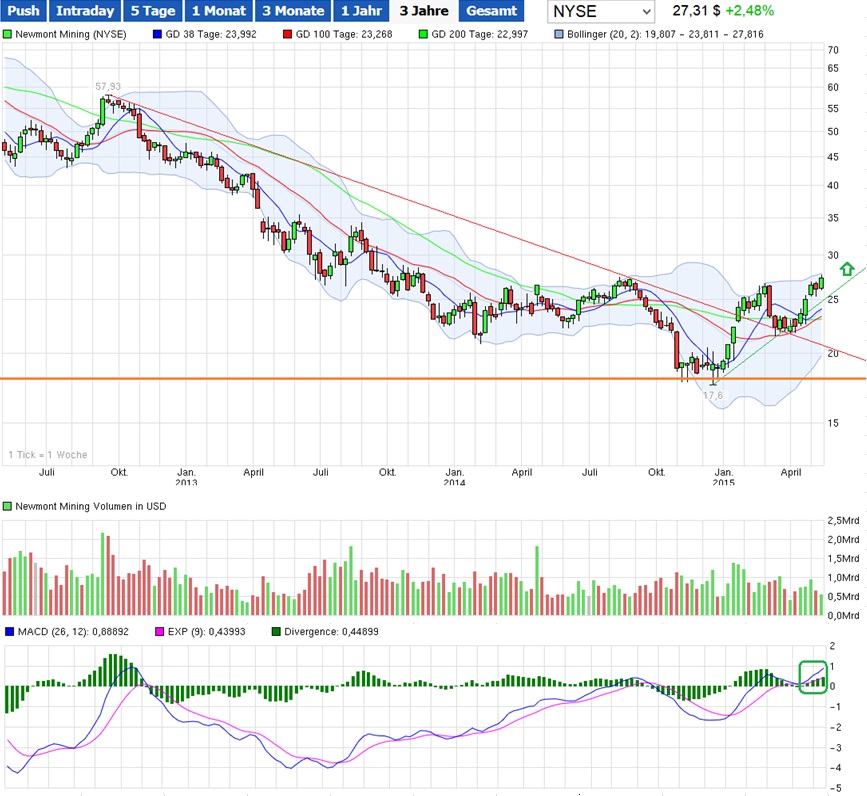
Task: Open the NYSE exchange dropdown
Action: click(601, 11)
